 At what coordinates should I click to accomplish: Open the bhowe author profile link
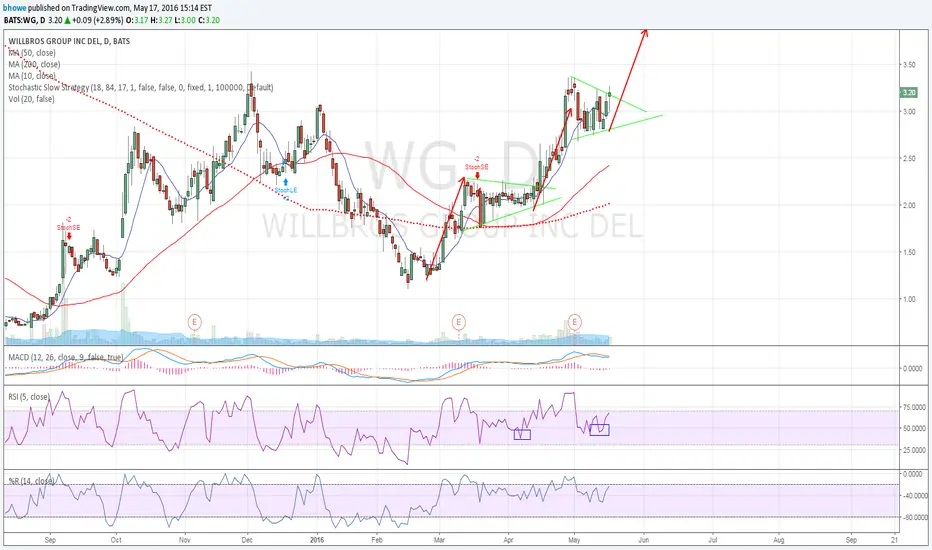click(14, 8)
